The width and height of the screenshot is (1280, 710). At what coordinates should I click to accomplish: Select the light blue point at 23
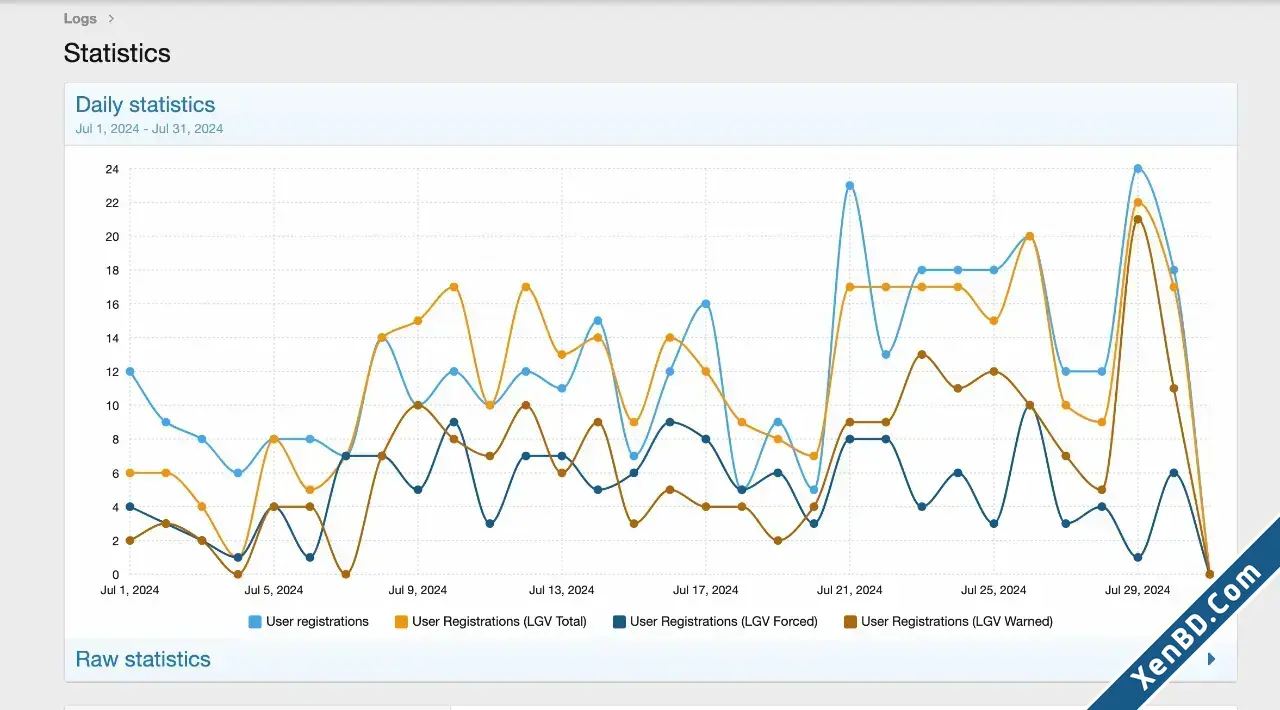click(850, 186)
